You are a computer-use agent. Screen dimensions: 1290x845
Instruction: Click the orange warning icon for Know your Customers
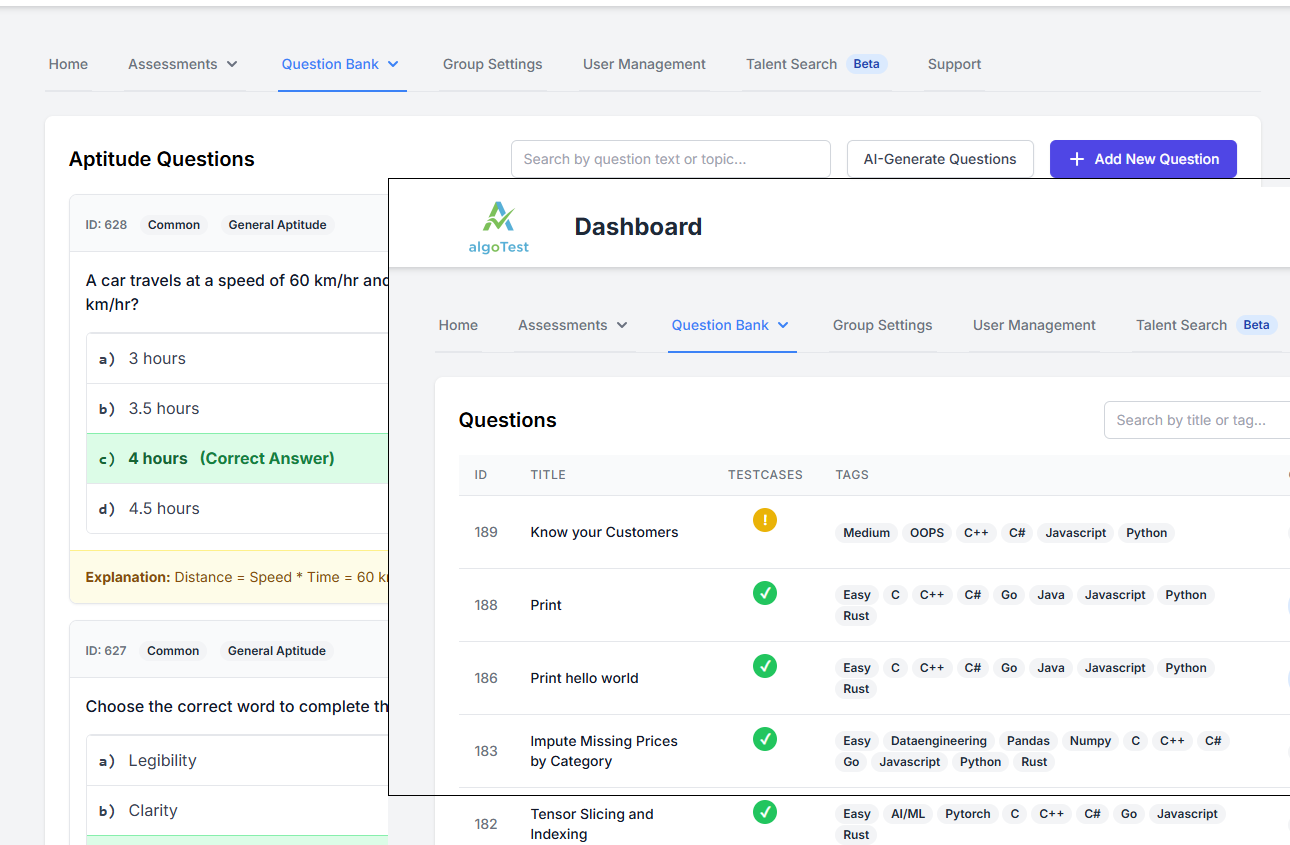click(x=765, y=520)
